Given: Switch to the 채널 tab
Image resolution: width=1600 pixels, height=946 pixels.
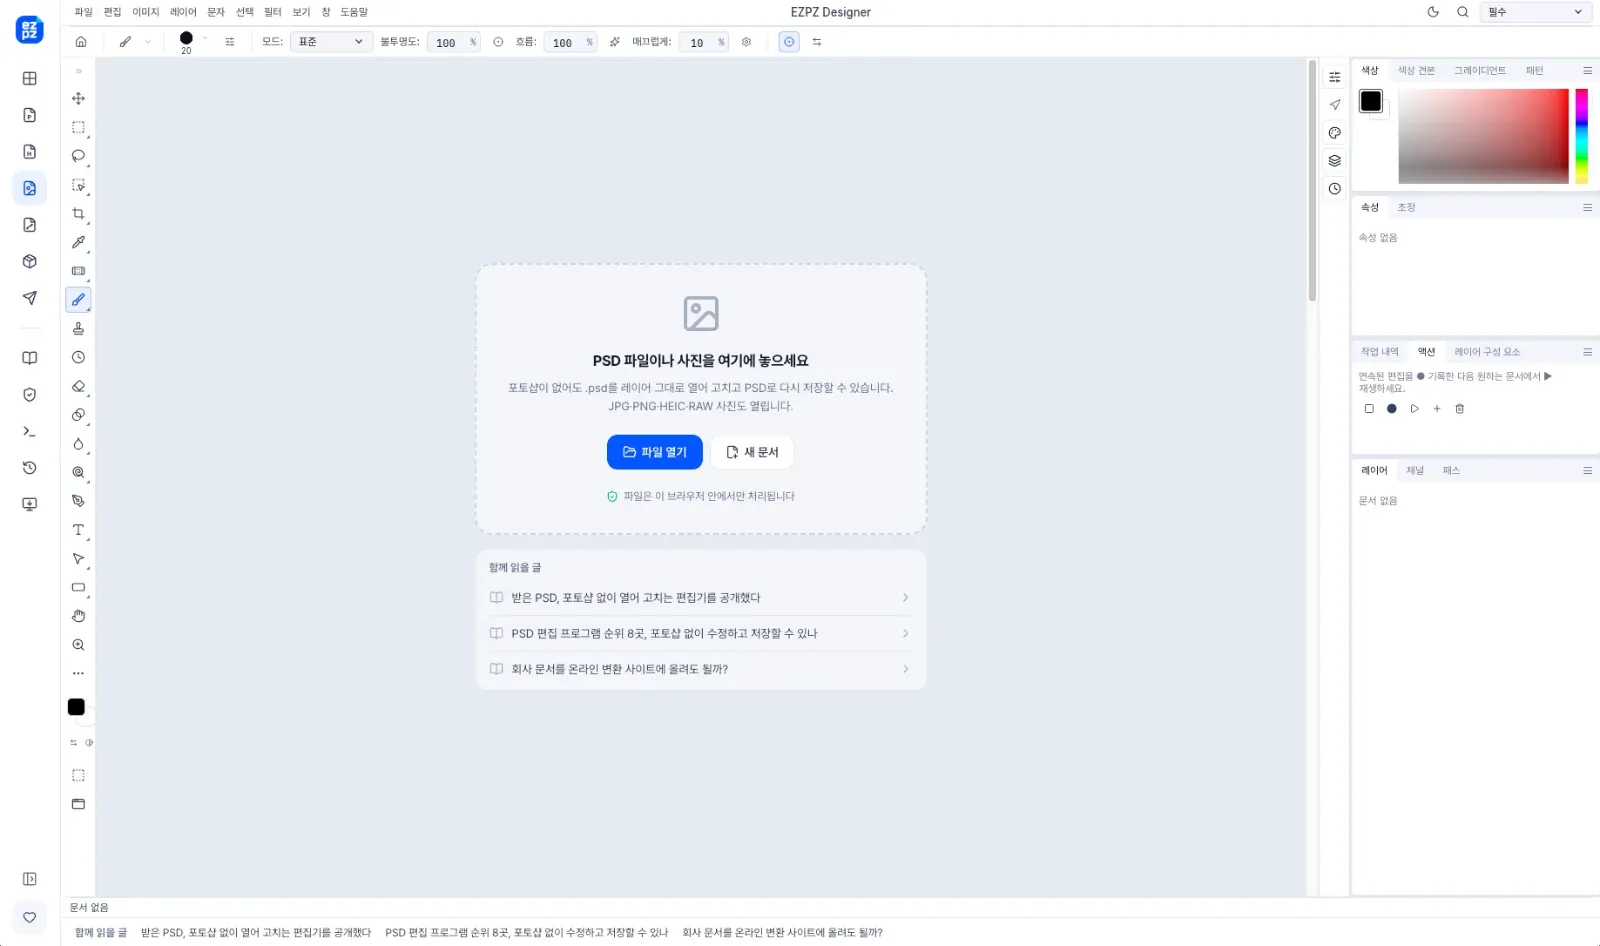Looking at the screenshot, I should coord(1414,470).
